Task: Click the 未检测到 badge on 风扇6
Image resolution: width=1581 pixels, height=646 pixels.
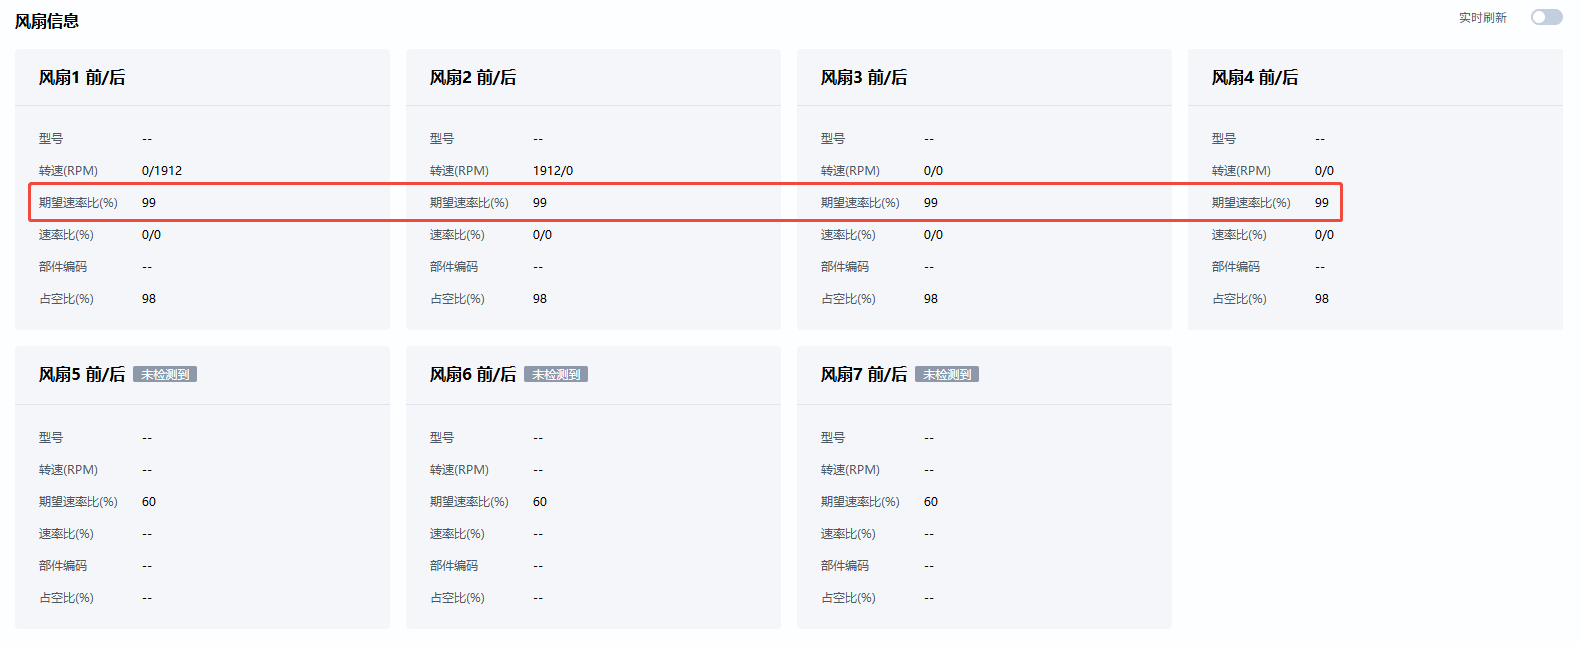Action: click(x=556, y=375)
